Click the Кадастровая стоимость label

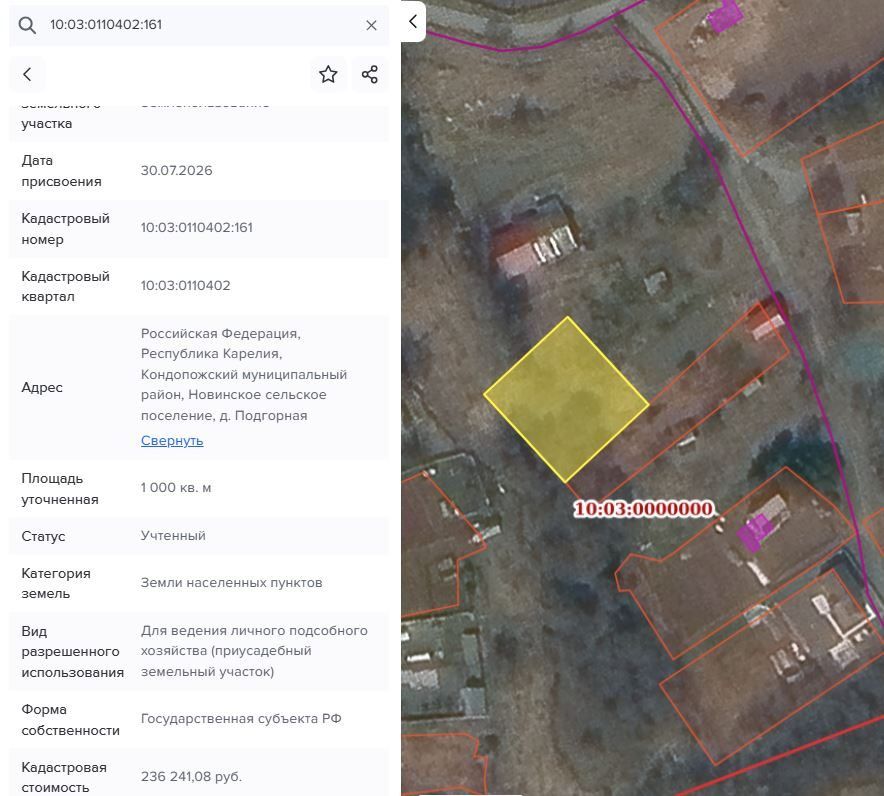coord(64,777)
